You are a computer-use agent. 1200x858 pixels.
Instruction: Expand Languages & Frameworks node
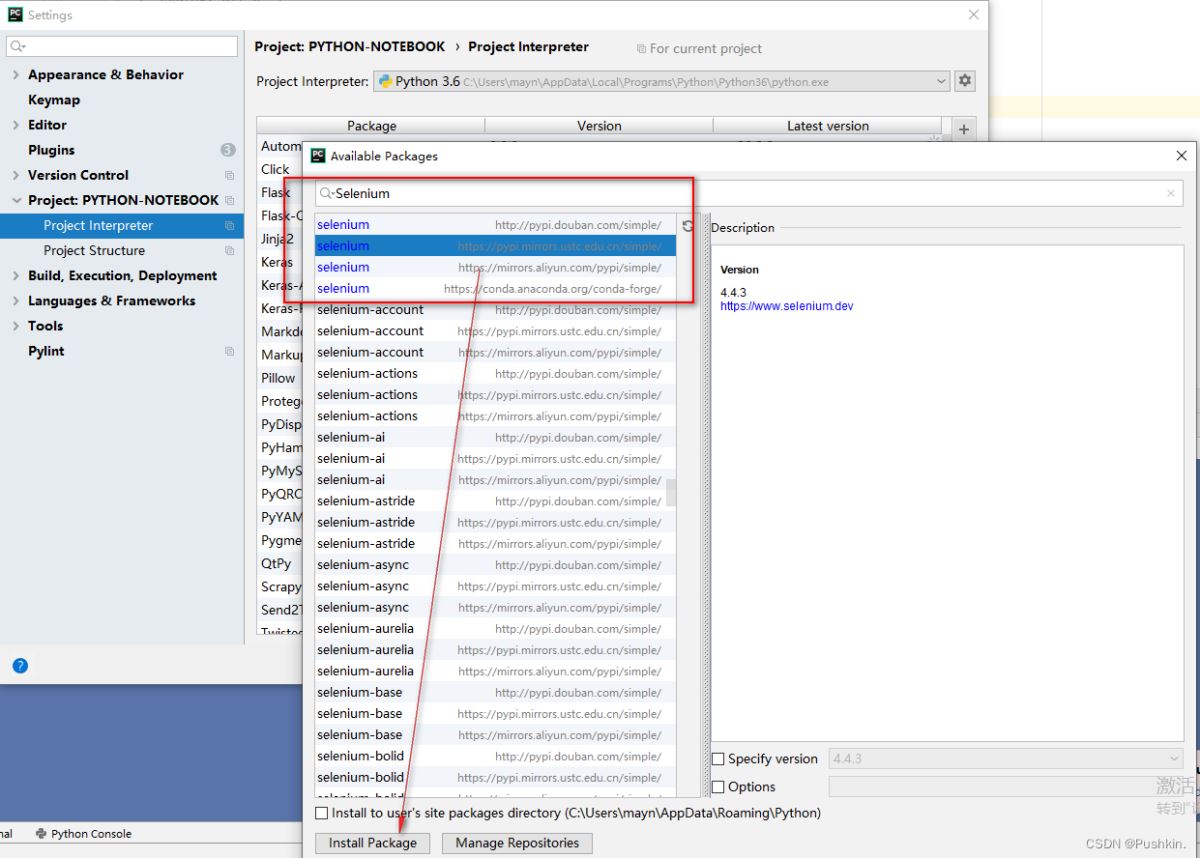[16, 301]
